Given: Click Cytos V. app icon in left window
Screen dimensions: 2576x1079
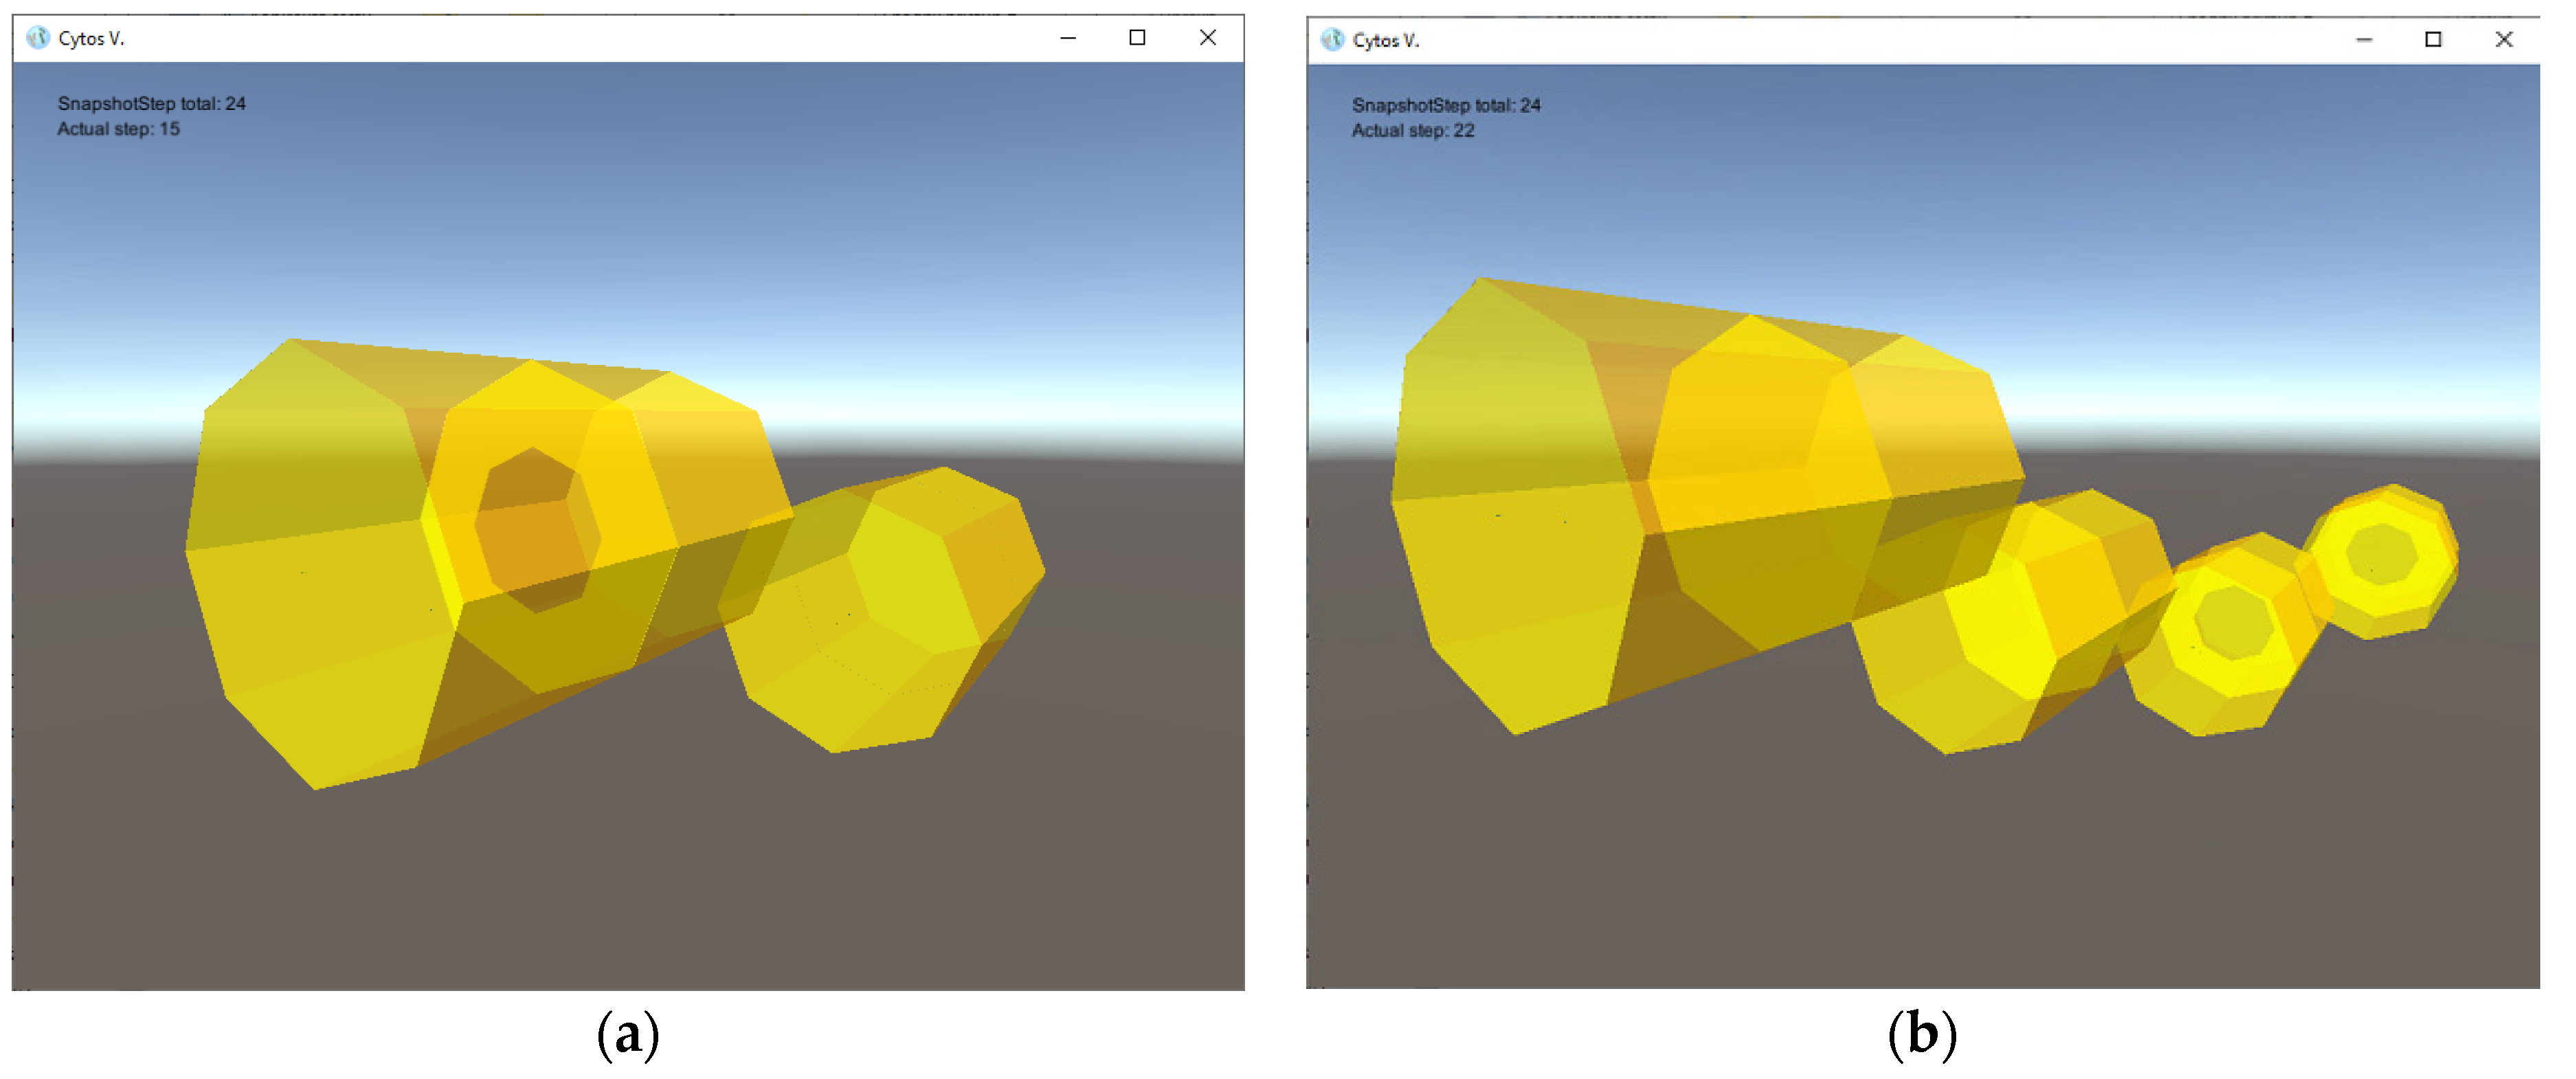Looking at the screenshot, I should coord(38,38).
